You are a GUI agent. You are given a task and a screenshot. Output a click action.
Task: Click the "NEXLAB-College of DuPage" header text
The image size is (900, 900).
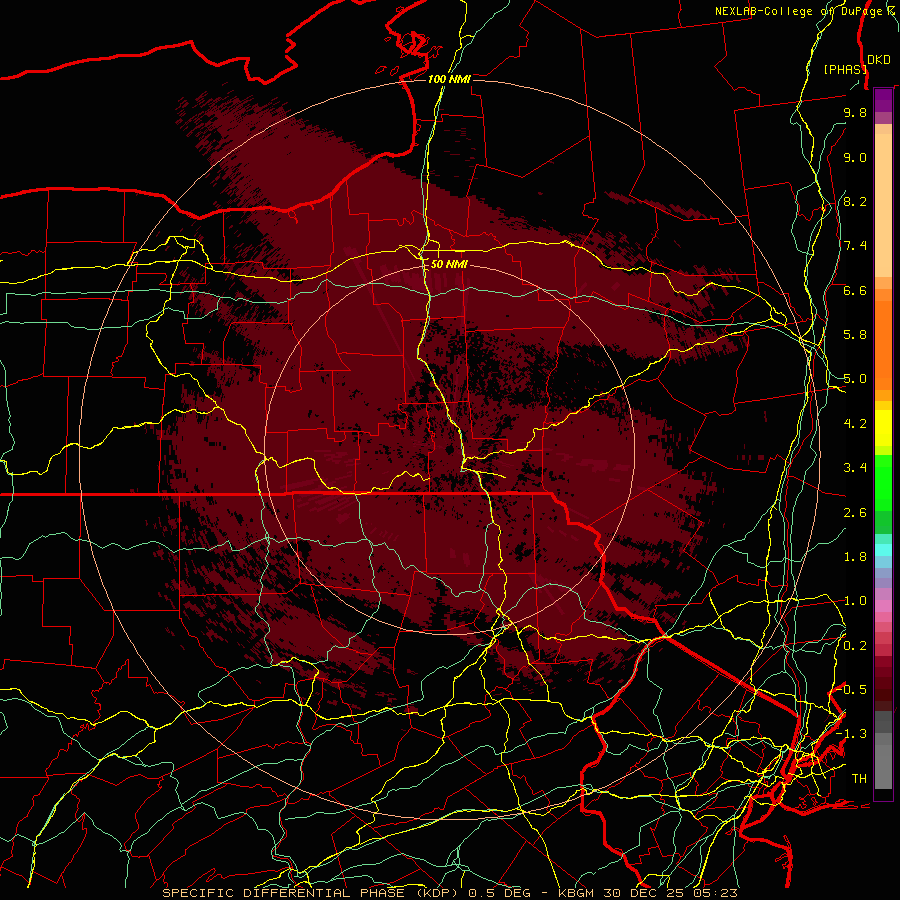point(799,11)
